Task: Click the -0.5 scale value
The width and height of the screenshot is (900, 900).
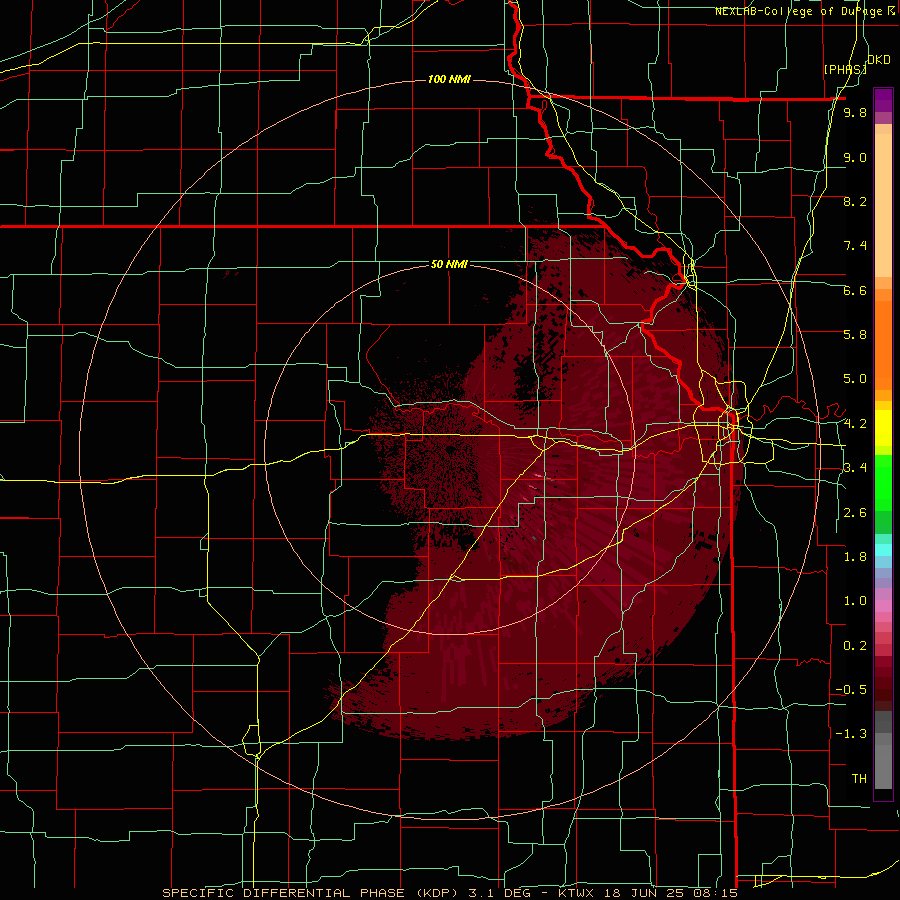Action: (851, 689)
